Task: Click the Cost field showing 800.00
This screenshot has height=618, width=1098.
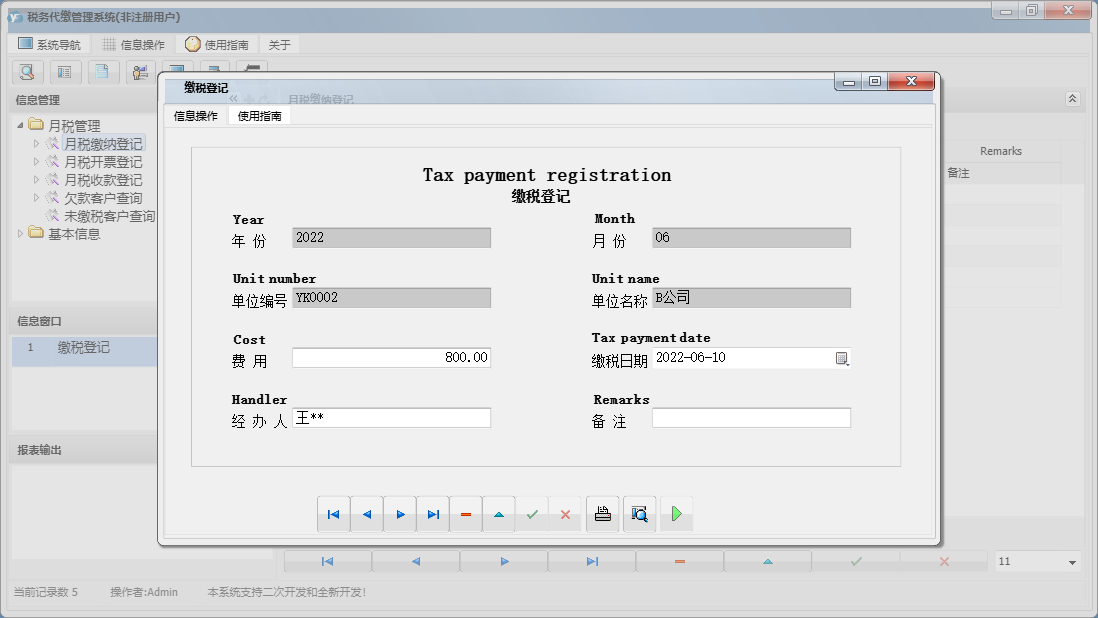Action: click(391, 358)
